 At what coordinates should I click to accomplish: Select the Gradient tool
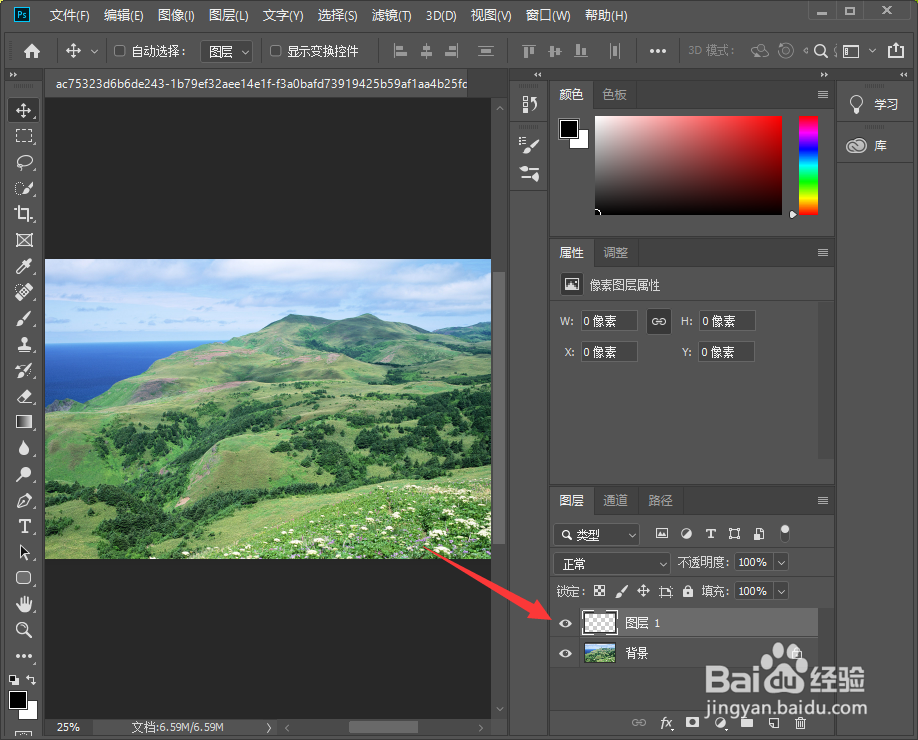coord(23,422)
